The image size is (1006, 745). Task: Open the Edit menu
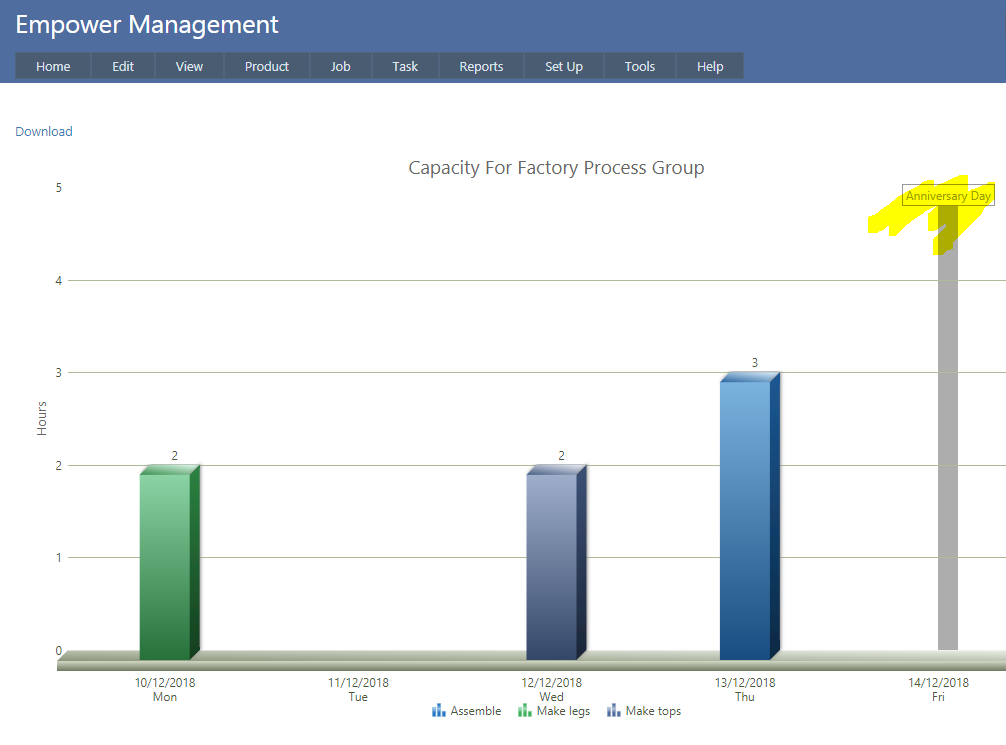(x=123, y=66)
